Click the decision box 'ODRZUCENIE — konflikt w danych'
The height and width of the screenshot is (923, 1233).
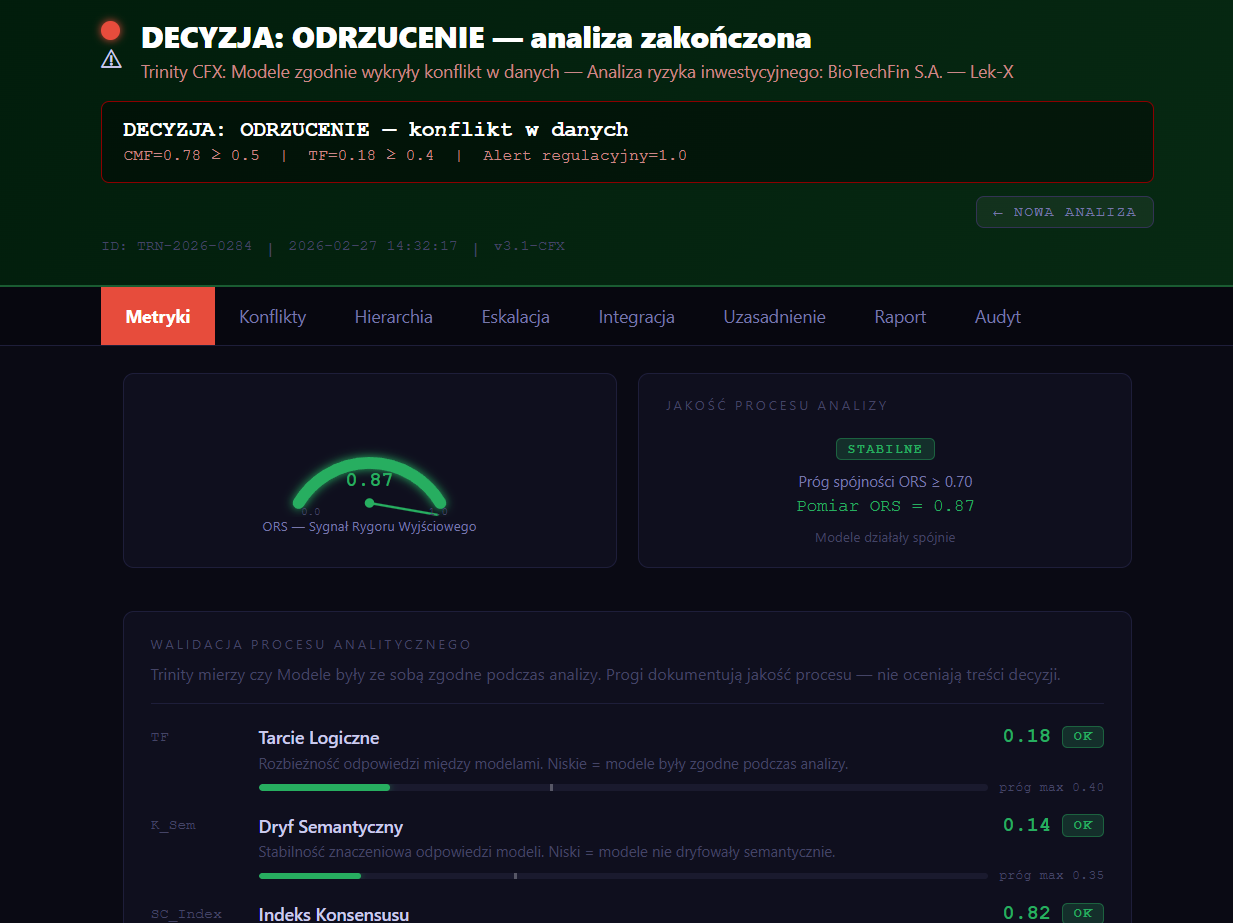(x=627, y=142)
